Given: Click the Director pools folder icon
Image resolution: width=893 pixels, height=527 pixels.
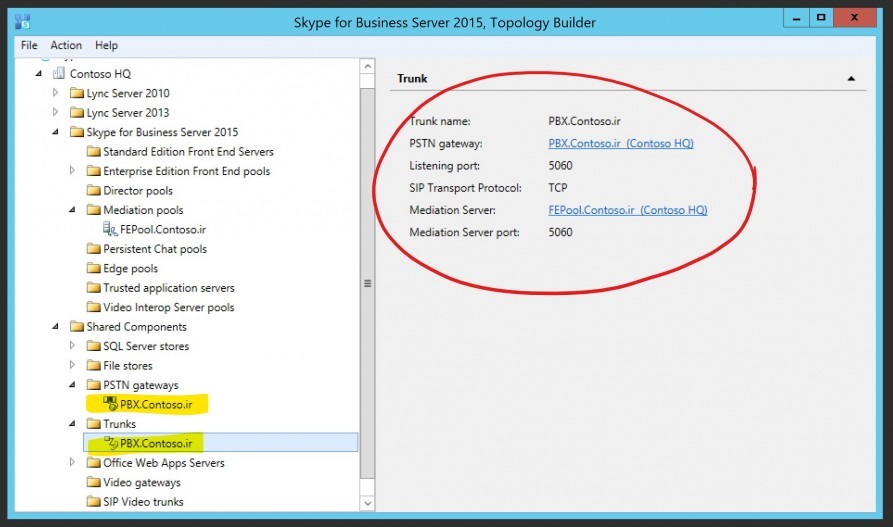Looking at the screenshot, I should point(93,190).
